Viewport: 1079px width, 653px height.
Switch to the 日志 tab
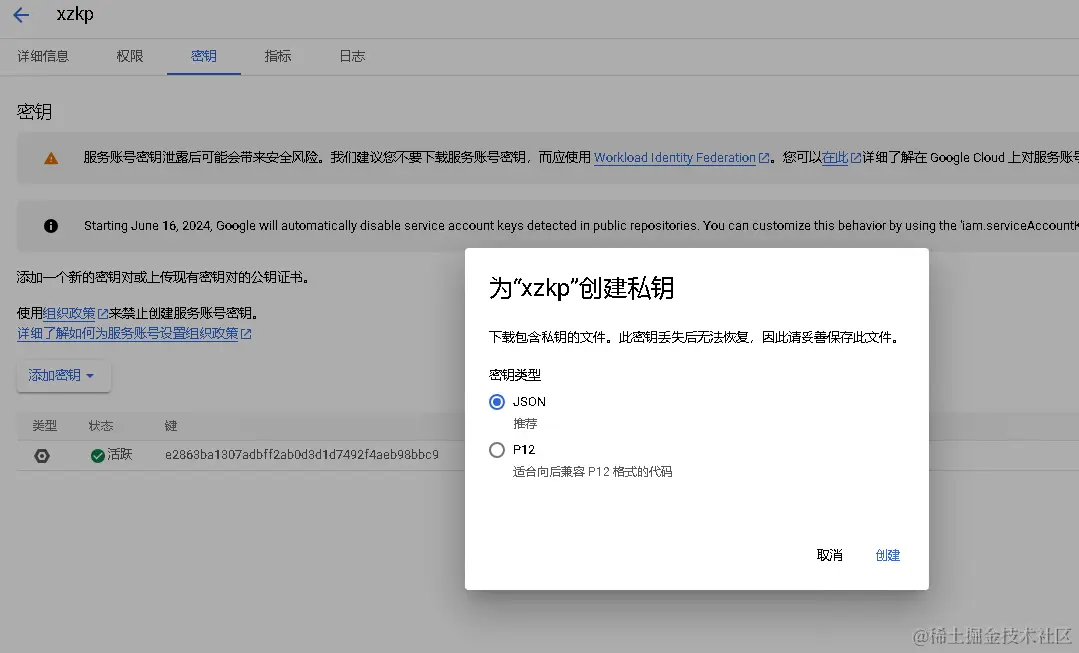pyautogui.click(x=352, y=56)
